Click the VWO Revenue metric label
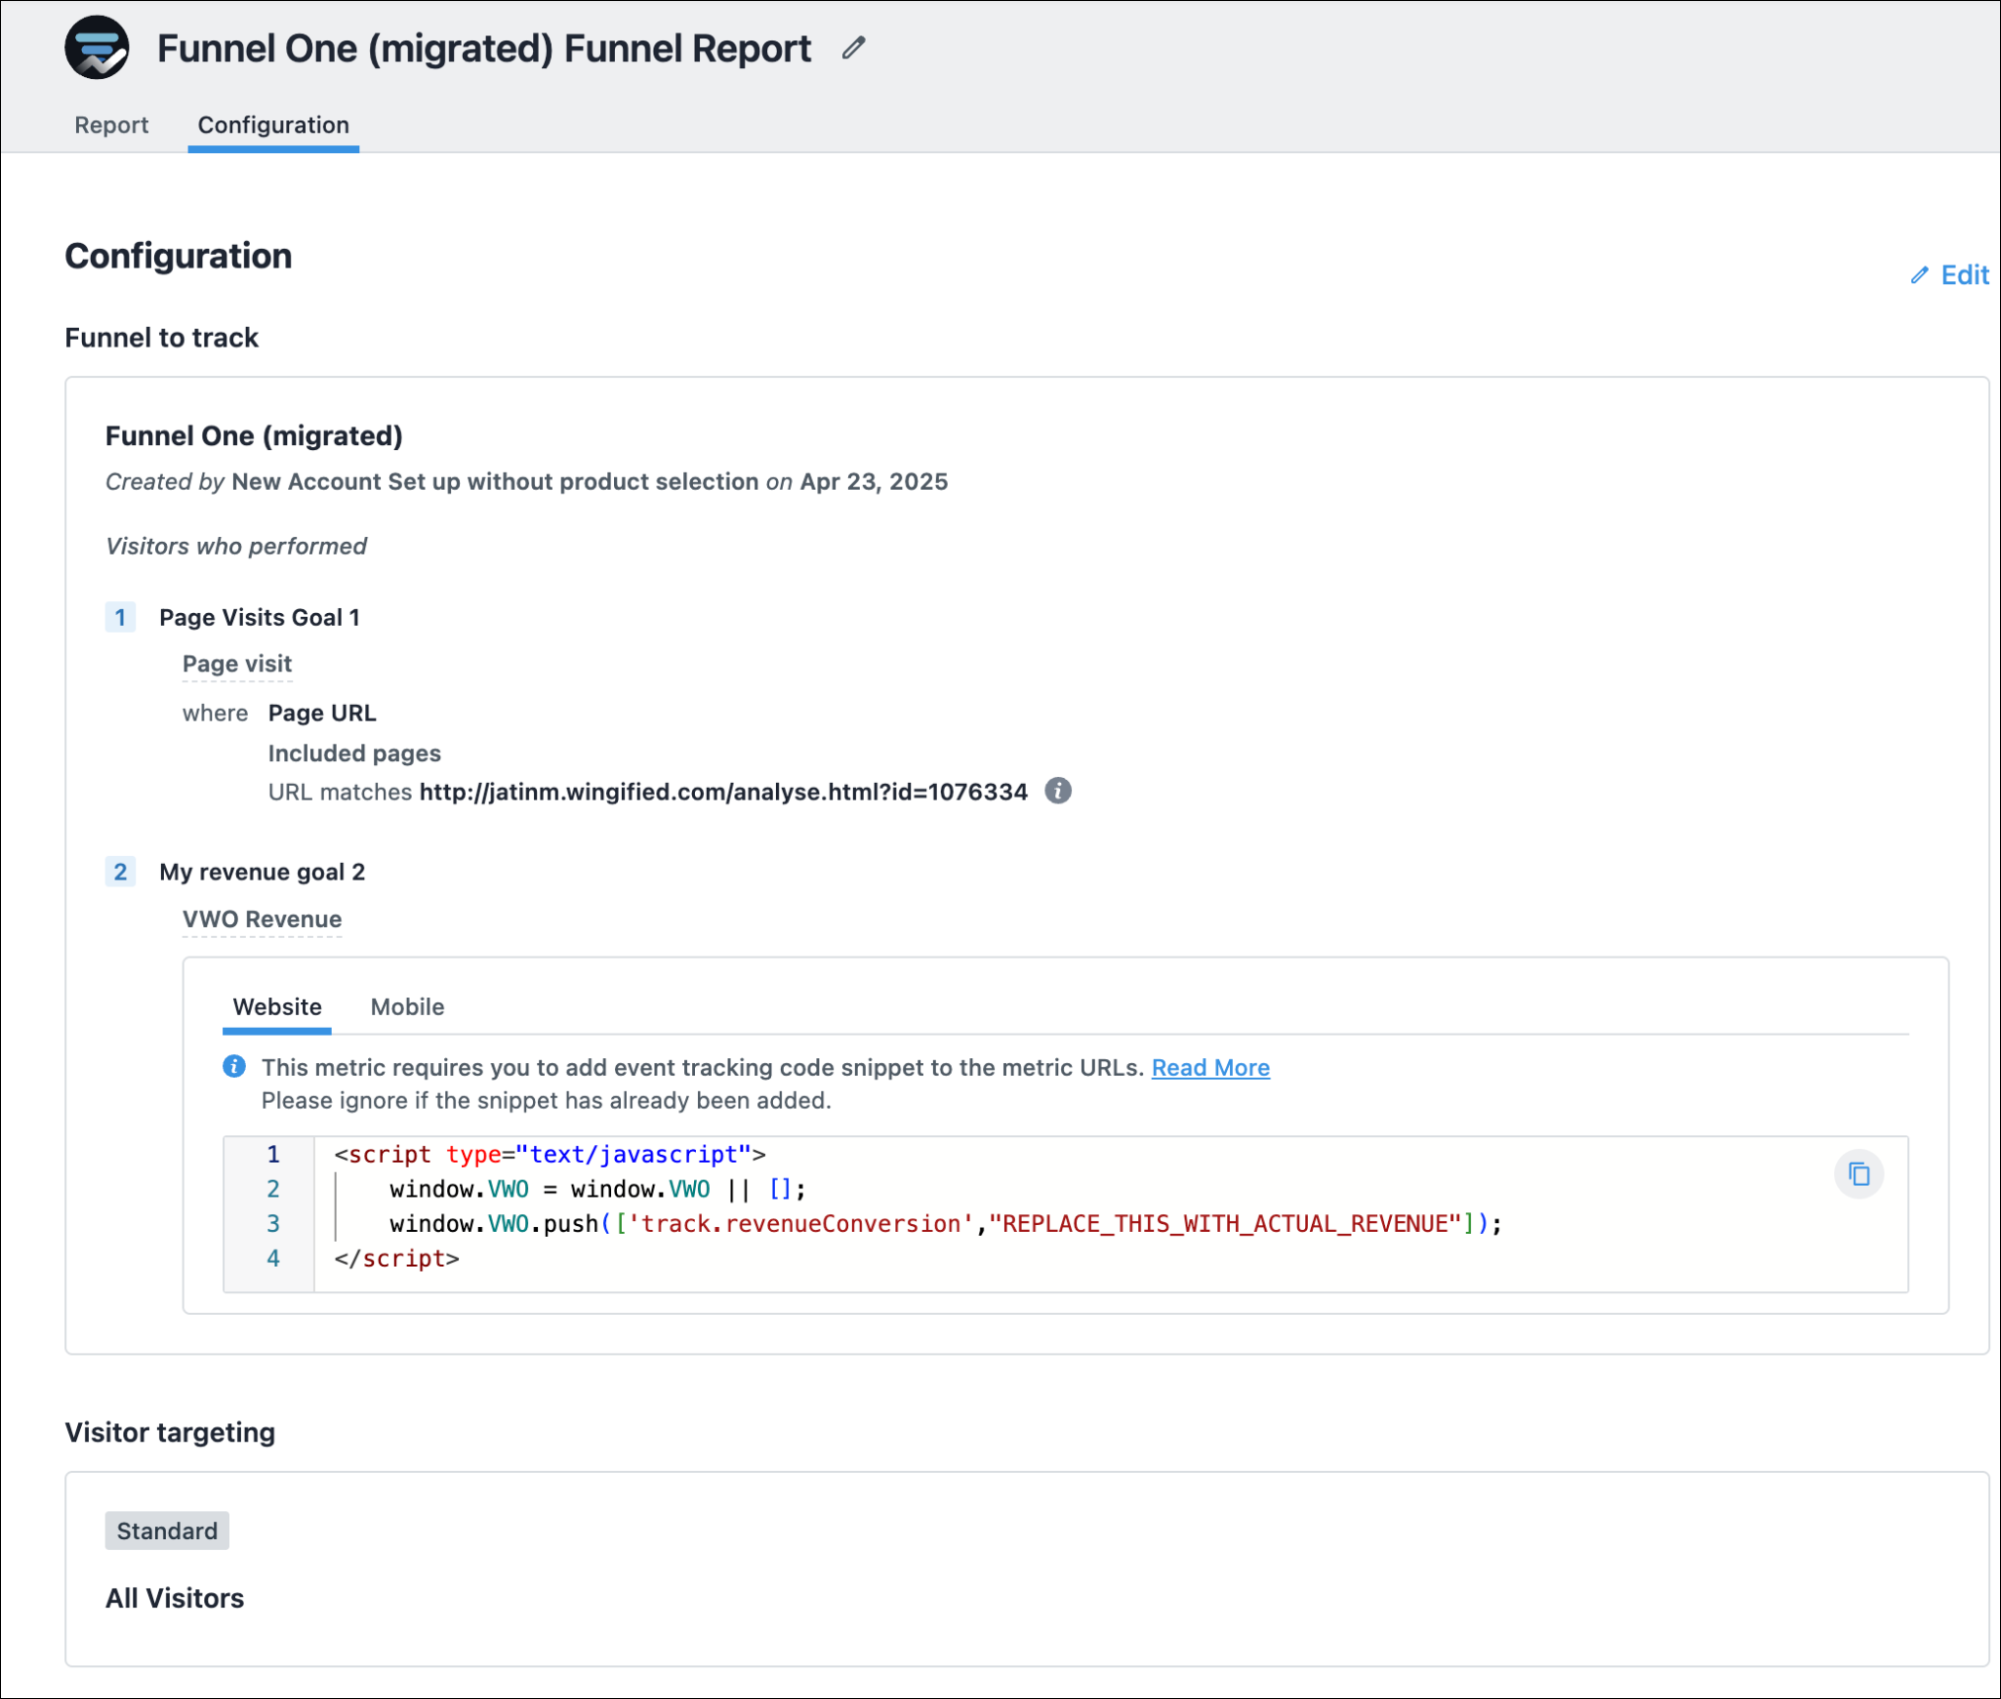Viewport: 2001px width, 1699px height. (x=262, y=919)
